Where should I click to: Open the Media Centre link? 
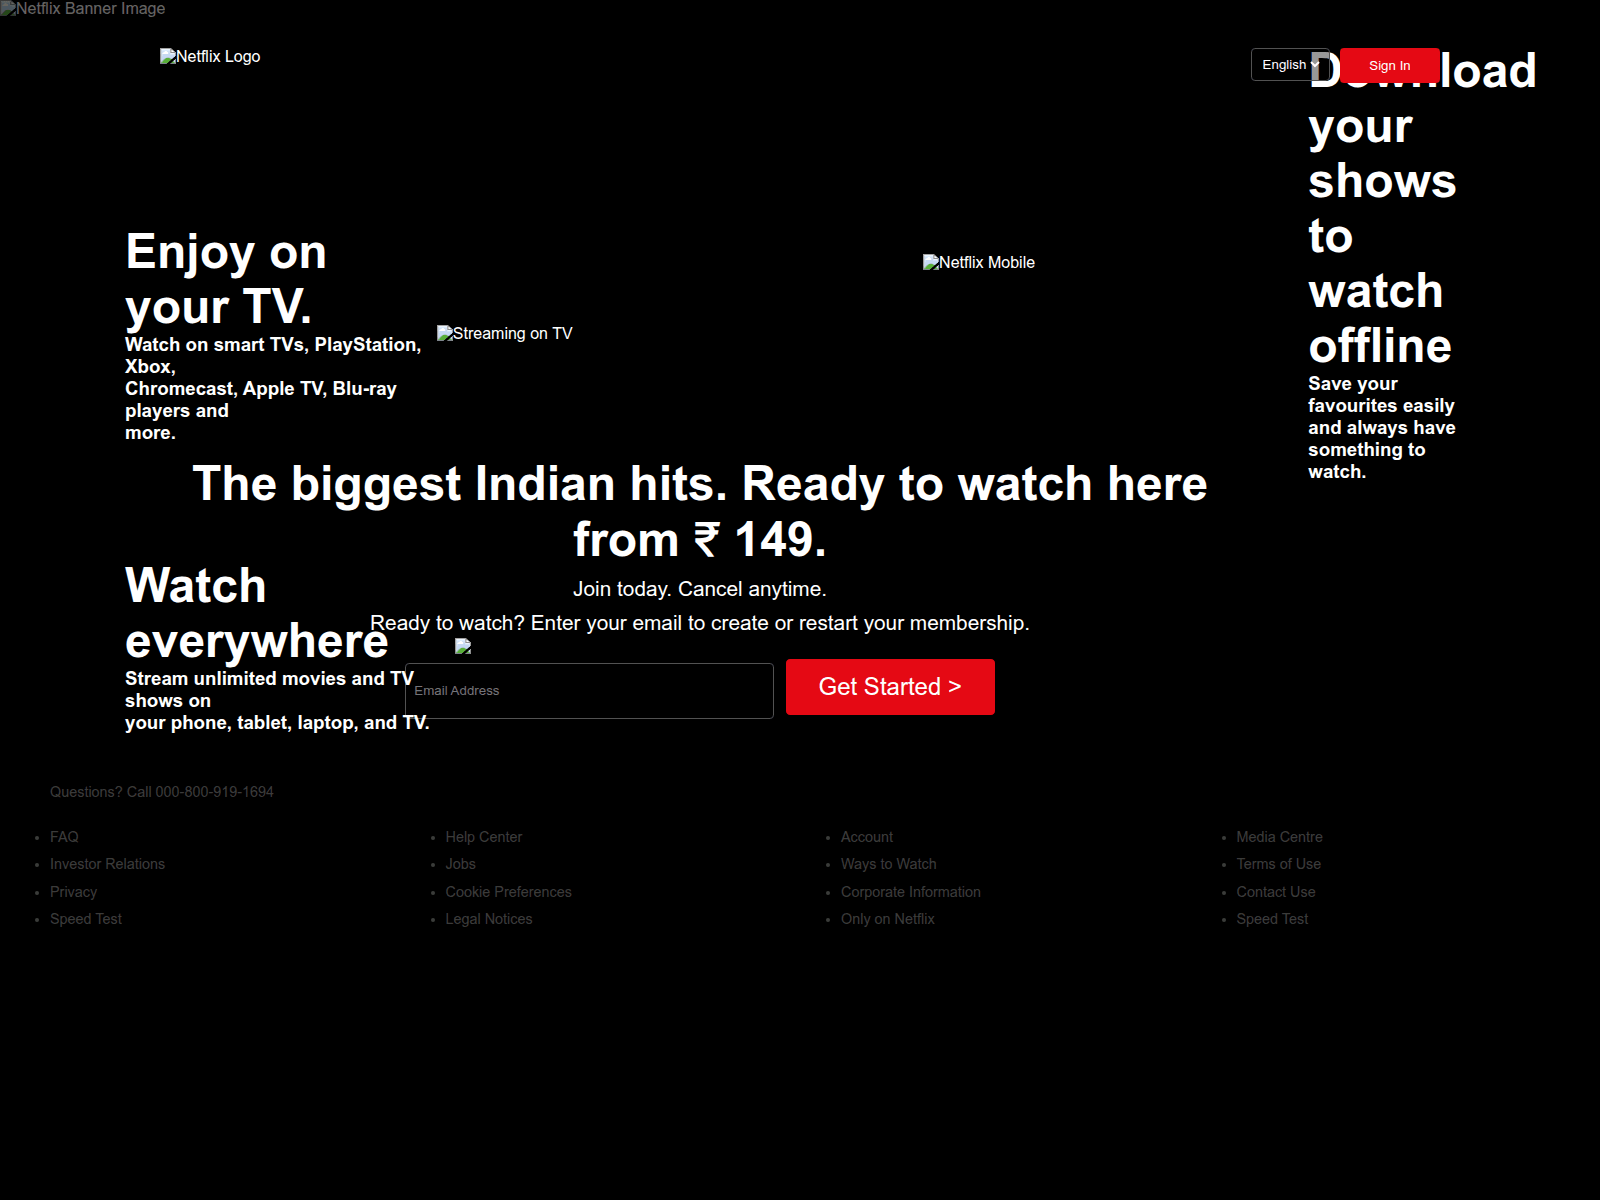pyautogui.click(x=1279, y=837)
